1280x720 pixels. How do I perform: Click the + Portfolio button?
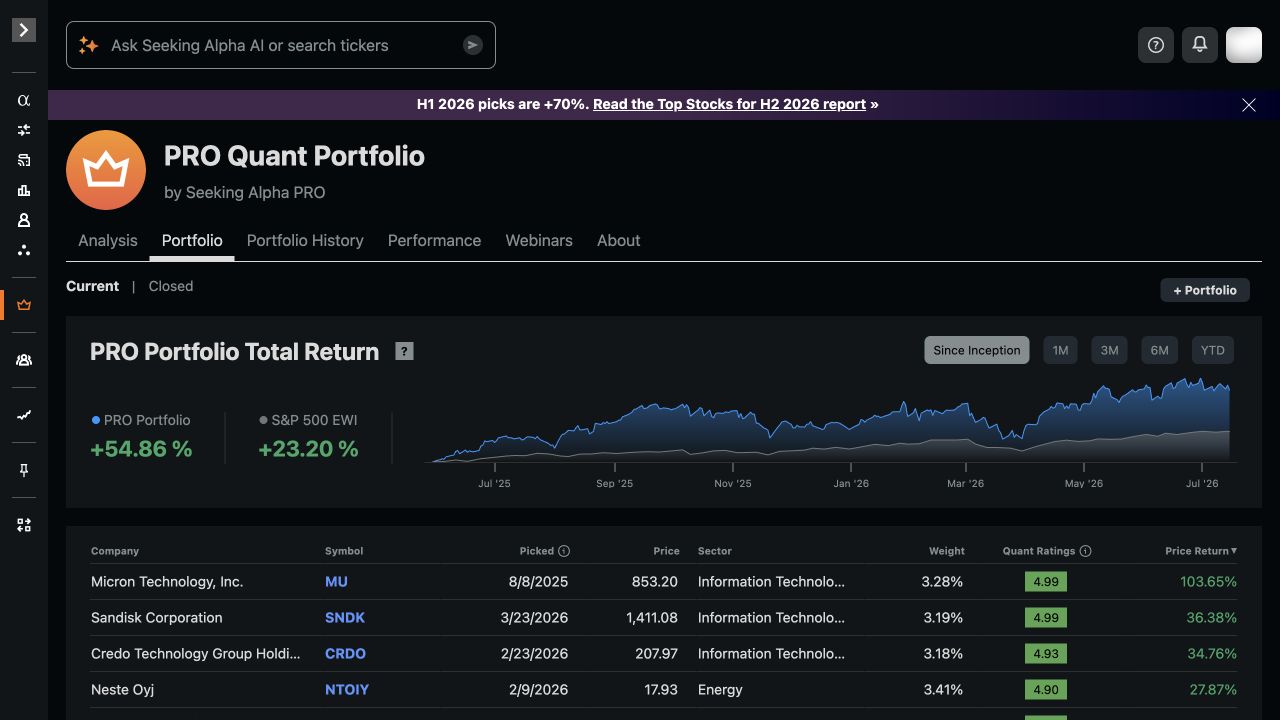(x=1205, y=290)
